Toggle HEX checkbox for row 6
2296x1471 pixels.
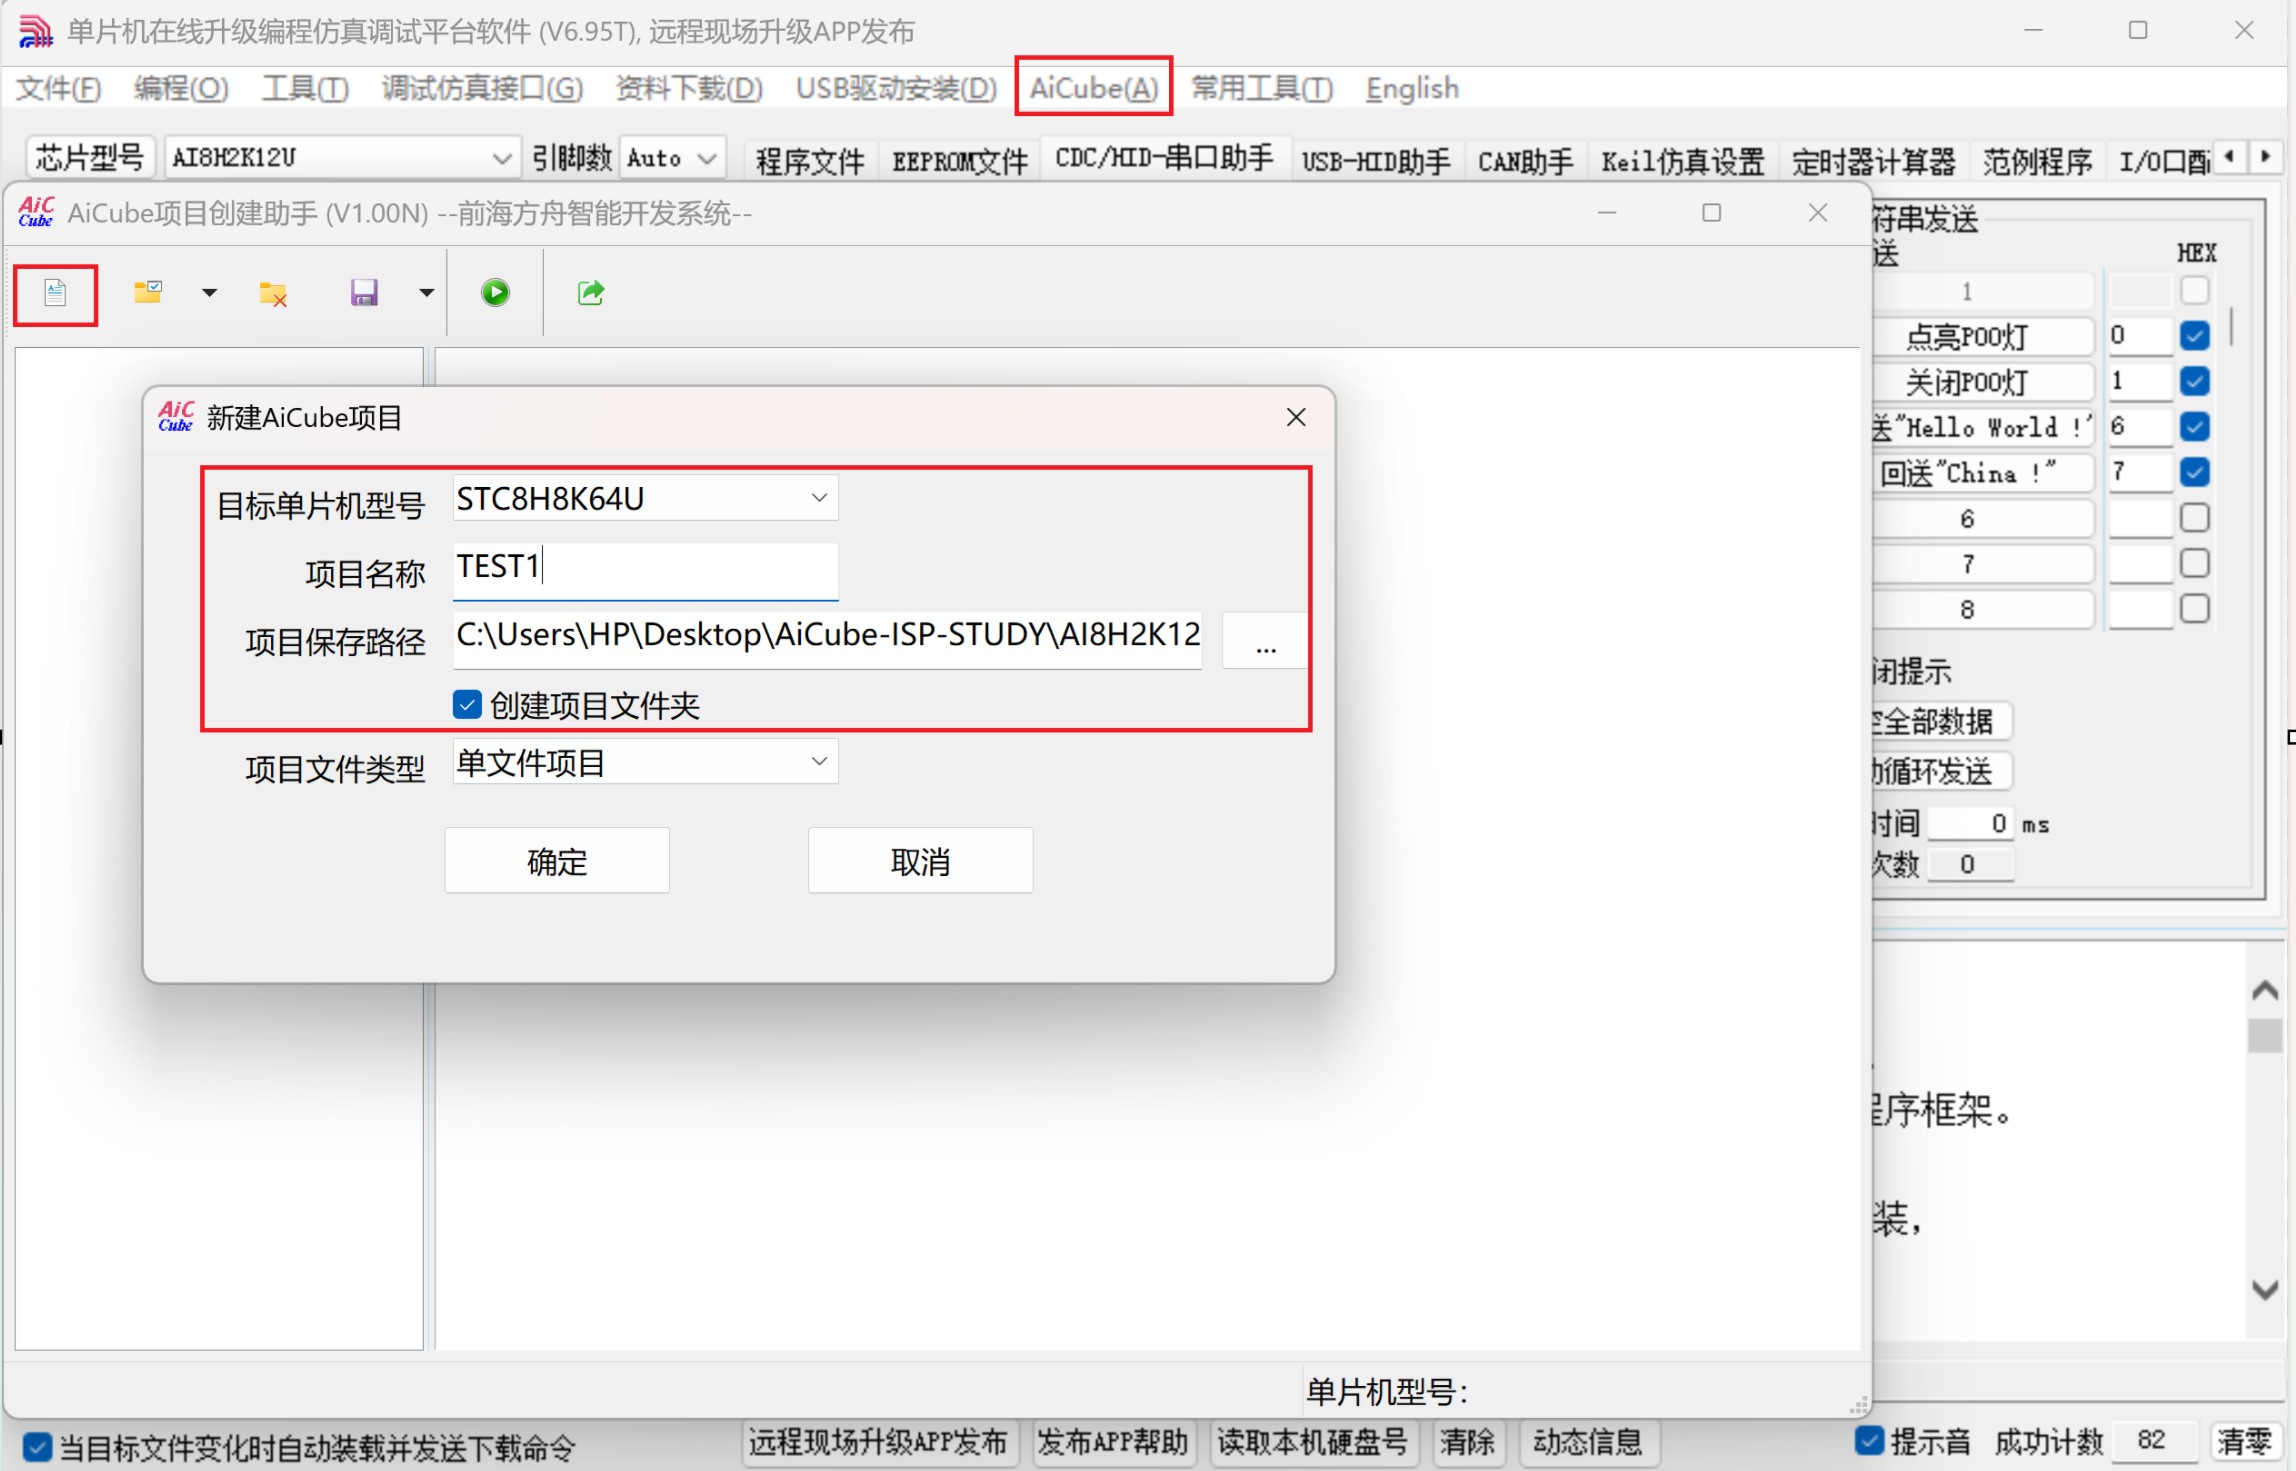pyautogui.click(x=2194, y=518)
